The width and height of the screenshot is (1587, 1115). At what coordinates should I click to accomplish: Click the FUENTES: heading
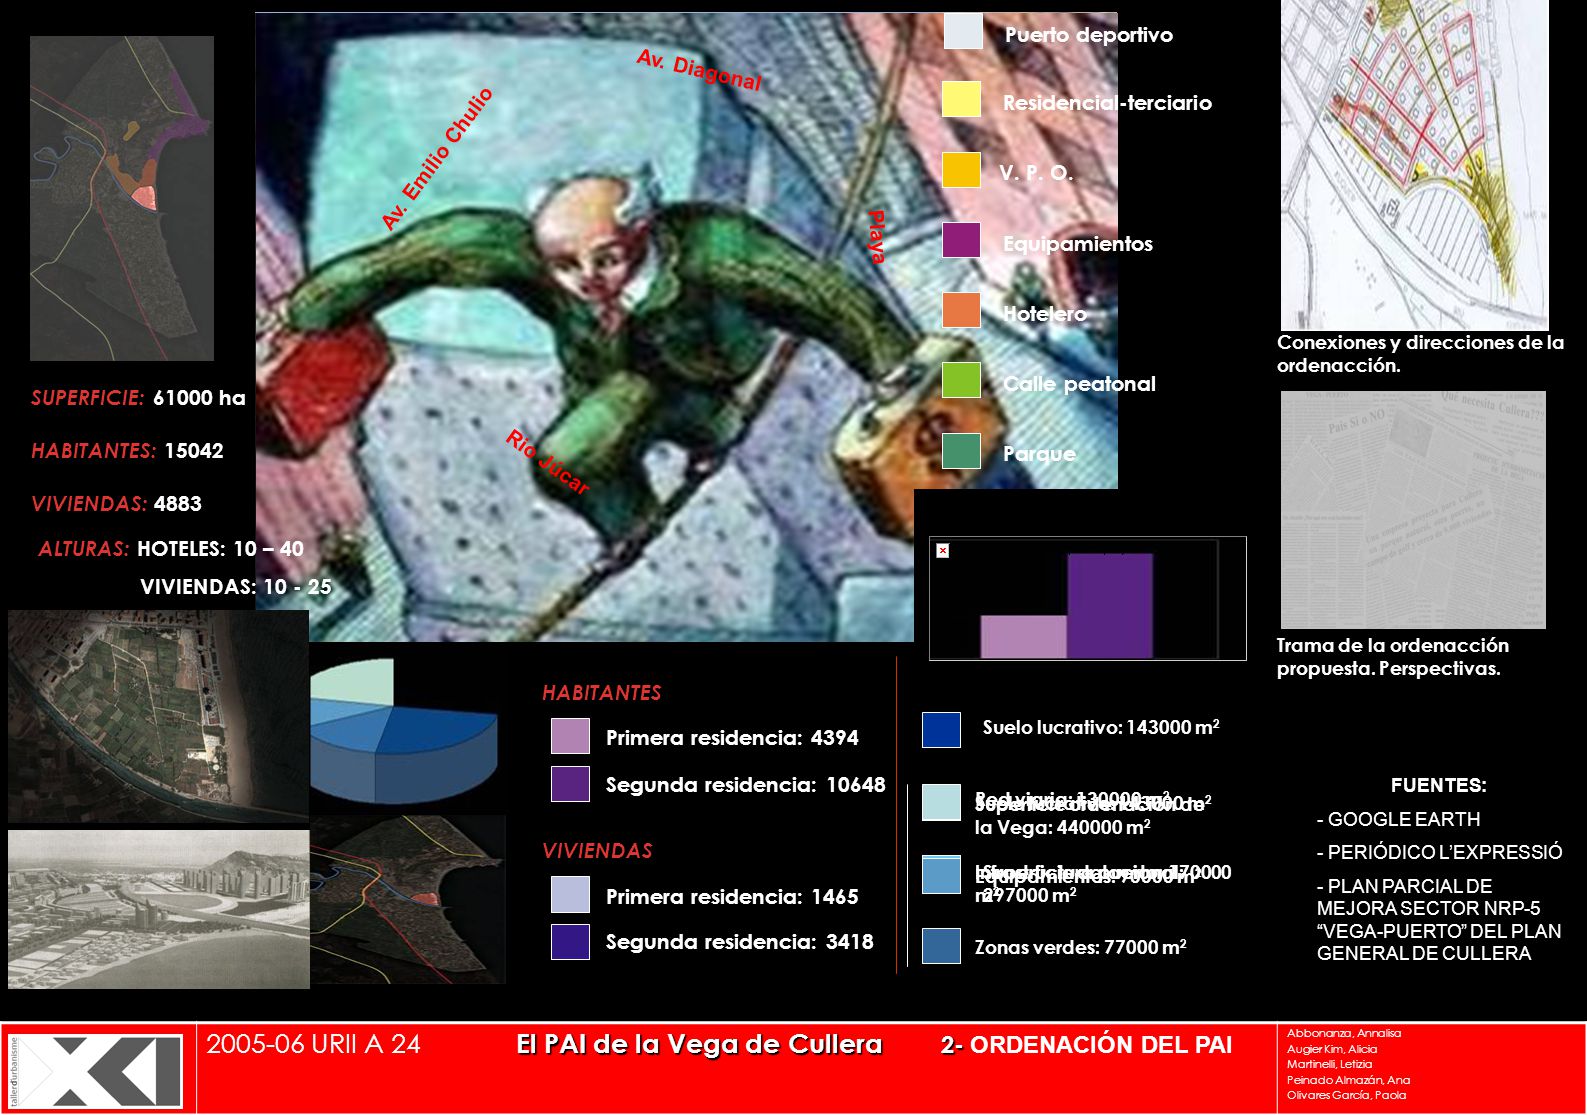(x=1438, y=786)
